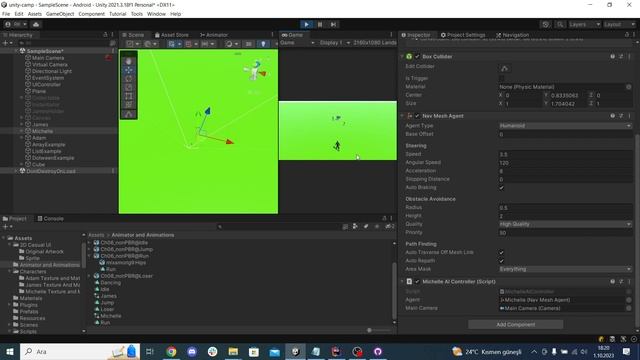Open Michelle AI Controller help icon

[x=613, y=282]
